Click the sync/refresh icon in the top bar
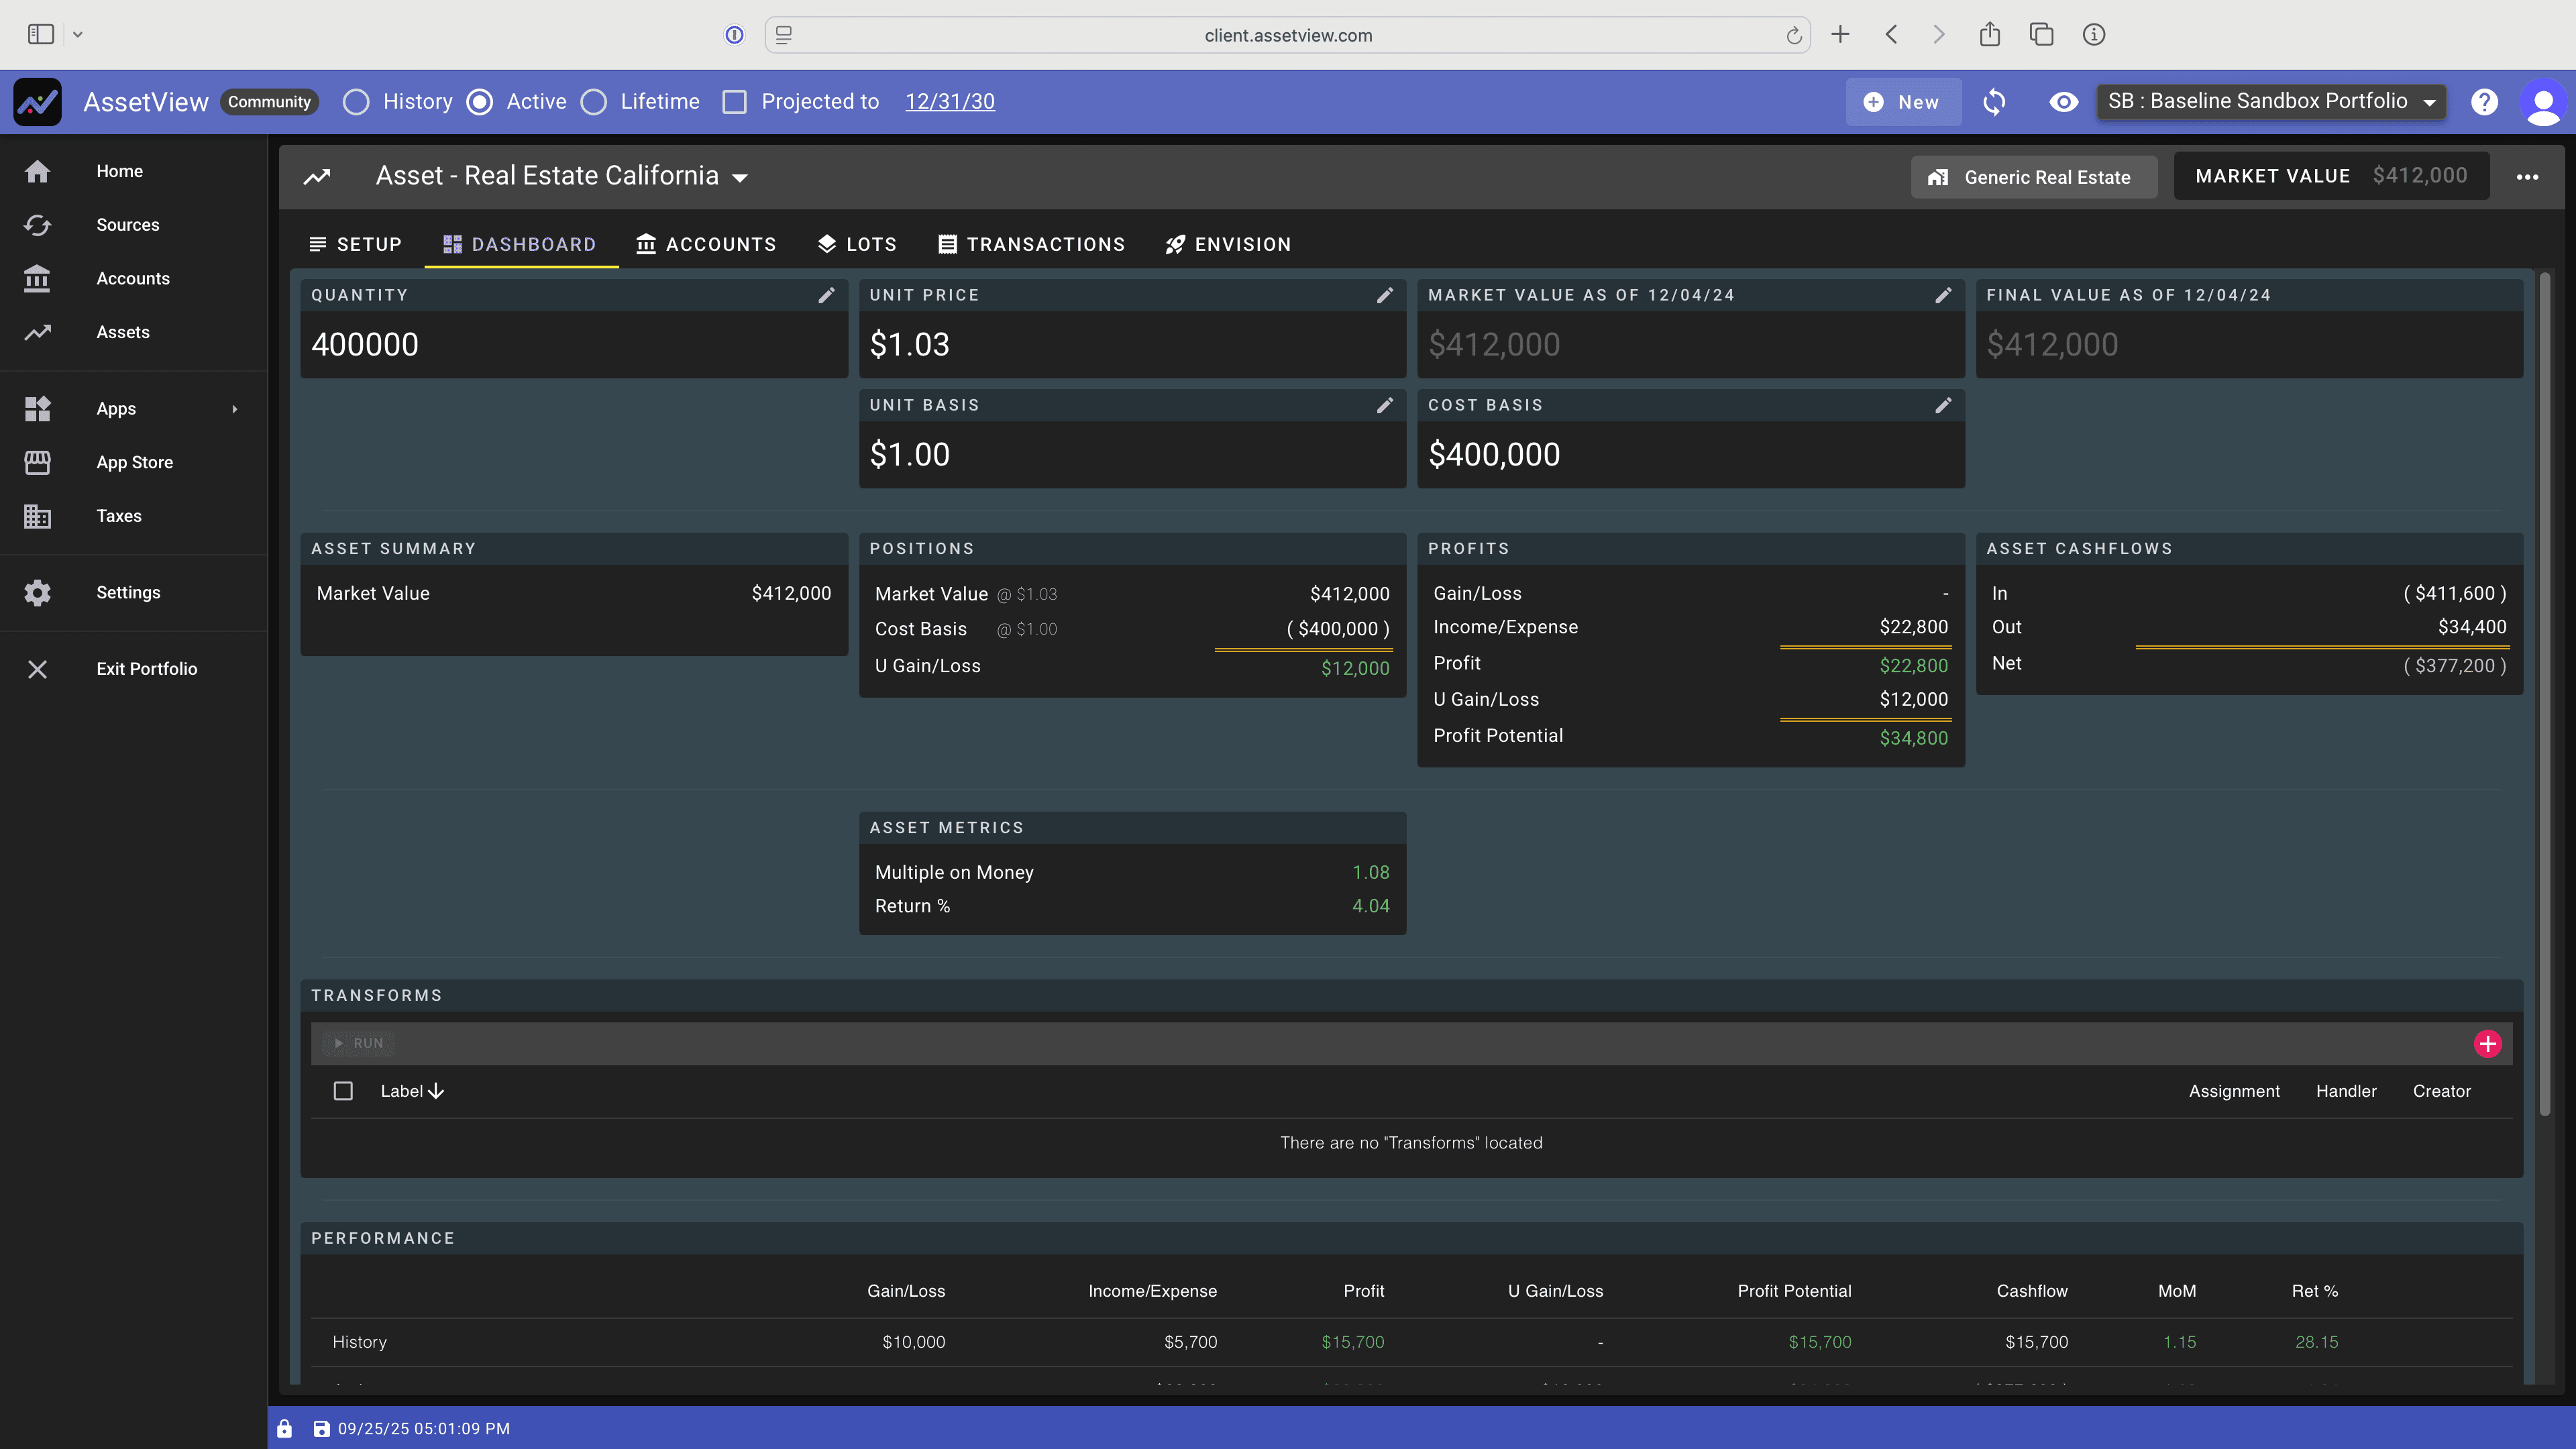Screen dimensions: 2576x1449 1994,102
